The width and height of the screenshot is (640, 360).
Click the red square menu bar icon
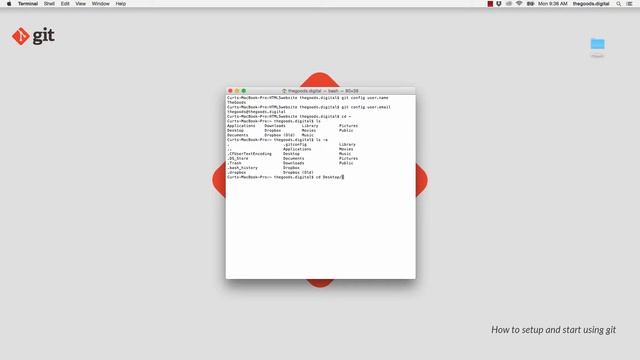pyautogui.click(x=490, y=4)
